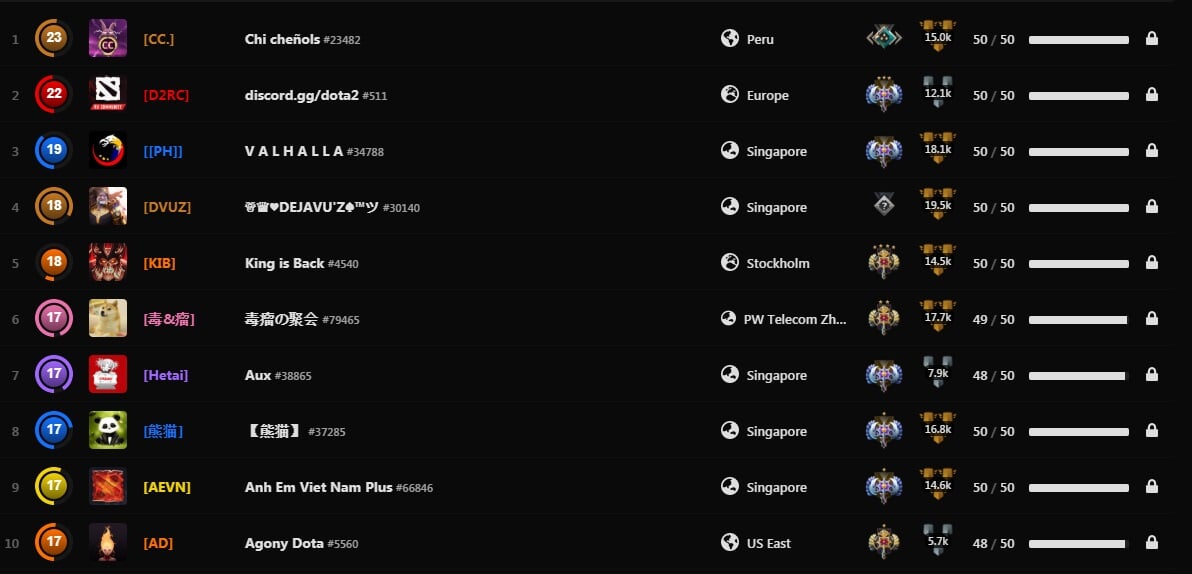Click the Stockholm region label

tap(777, 263)
